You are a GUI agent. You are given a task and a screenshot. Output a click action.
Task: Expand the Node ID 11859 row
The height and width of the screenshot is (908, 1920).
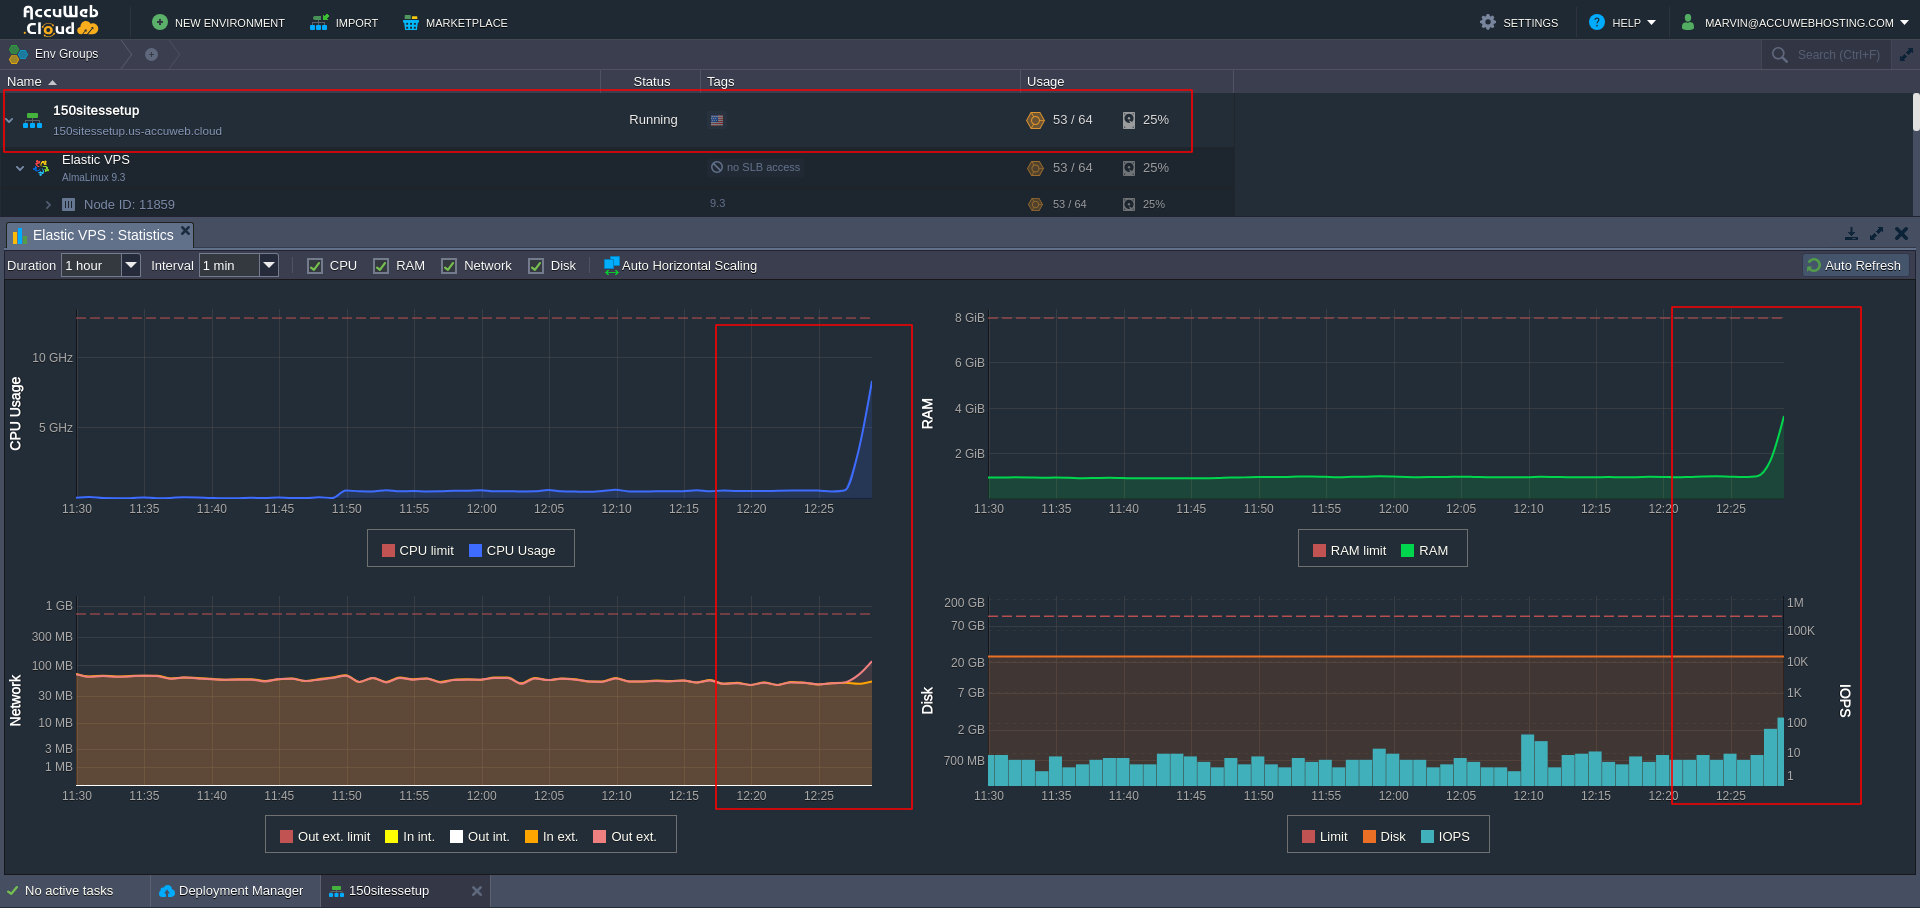[48, 205]
